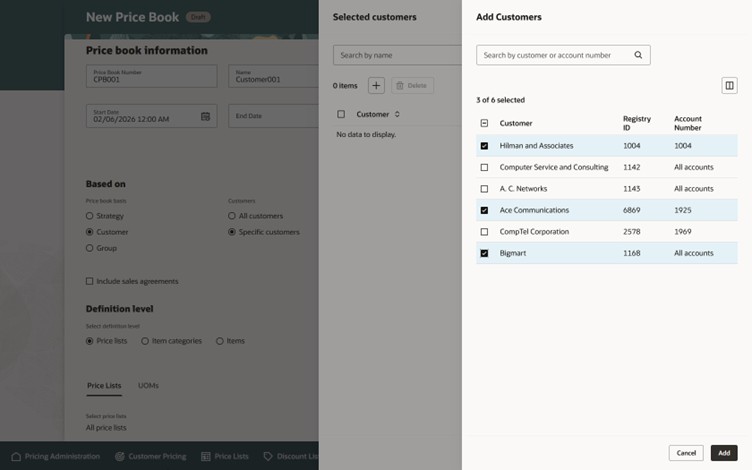Click the End Date field

point(273,116)
